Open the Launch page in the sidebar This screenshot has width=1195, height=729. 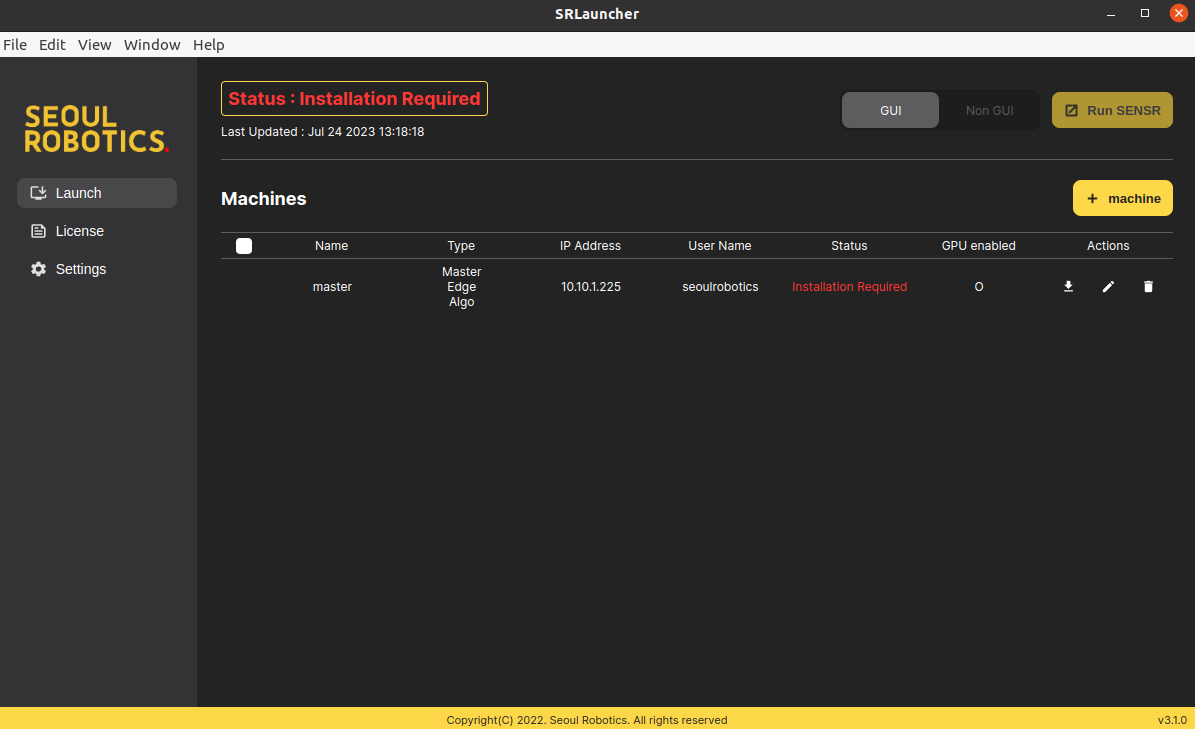click(x=97, y=193)
